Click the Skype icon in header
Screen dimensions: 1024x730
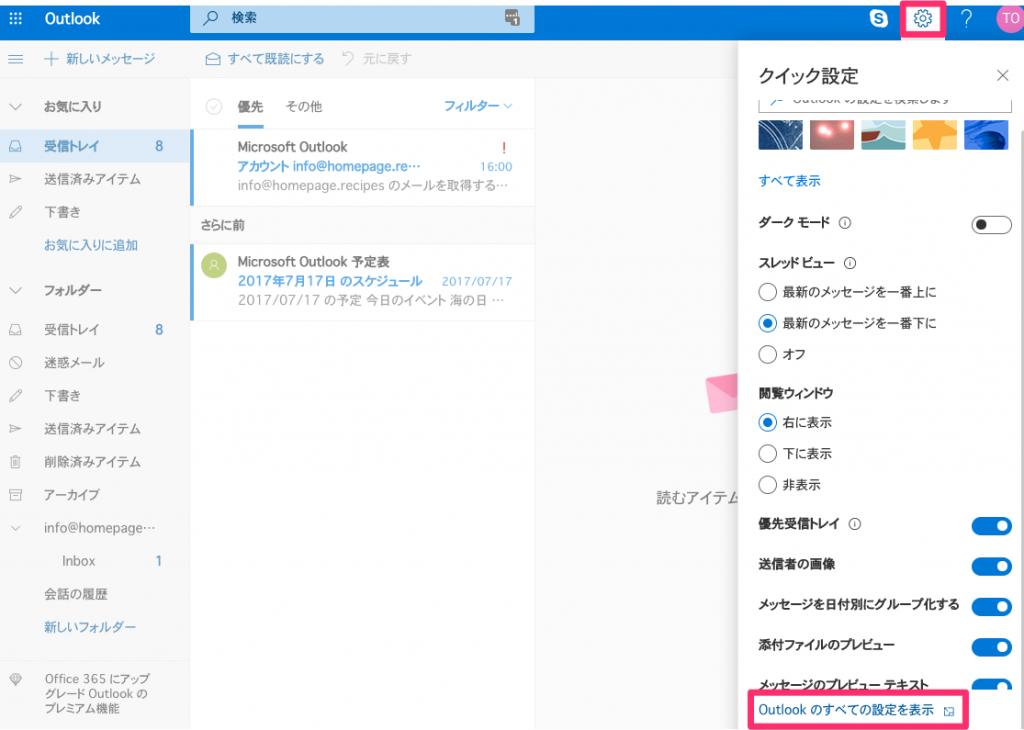click(x=879, y=18)
